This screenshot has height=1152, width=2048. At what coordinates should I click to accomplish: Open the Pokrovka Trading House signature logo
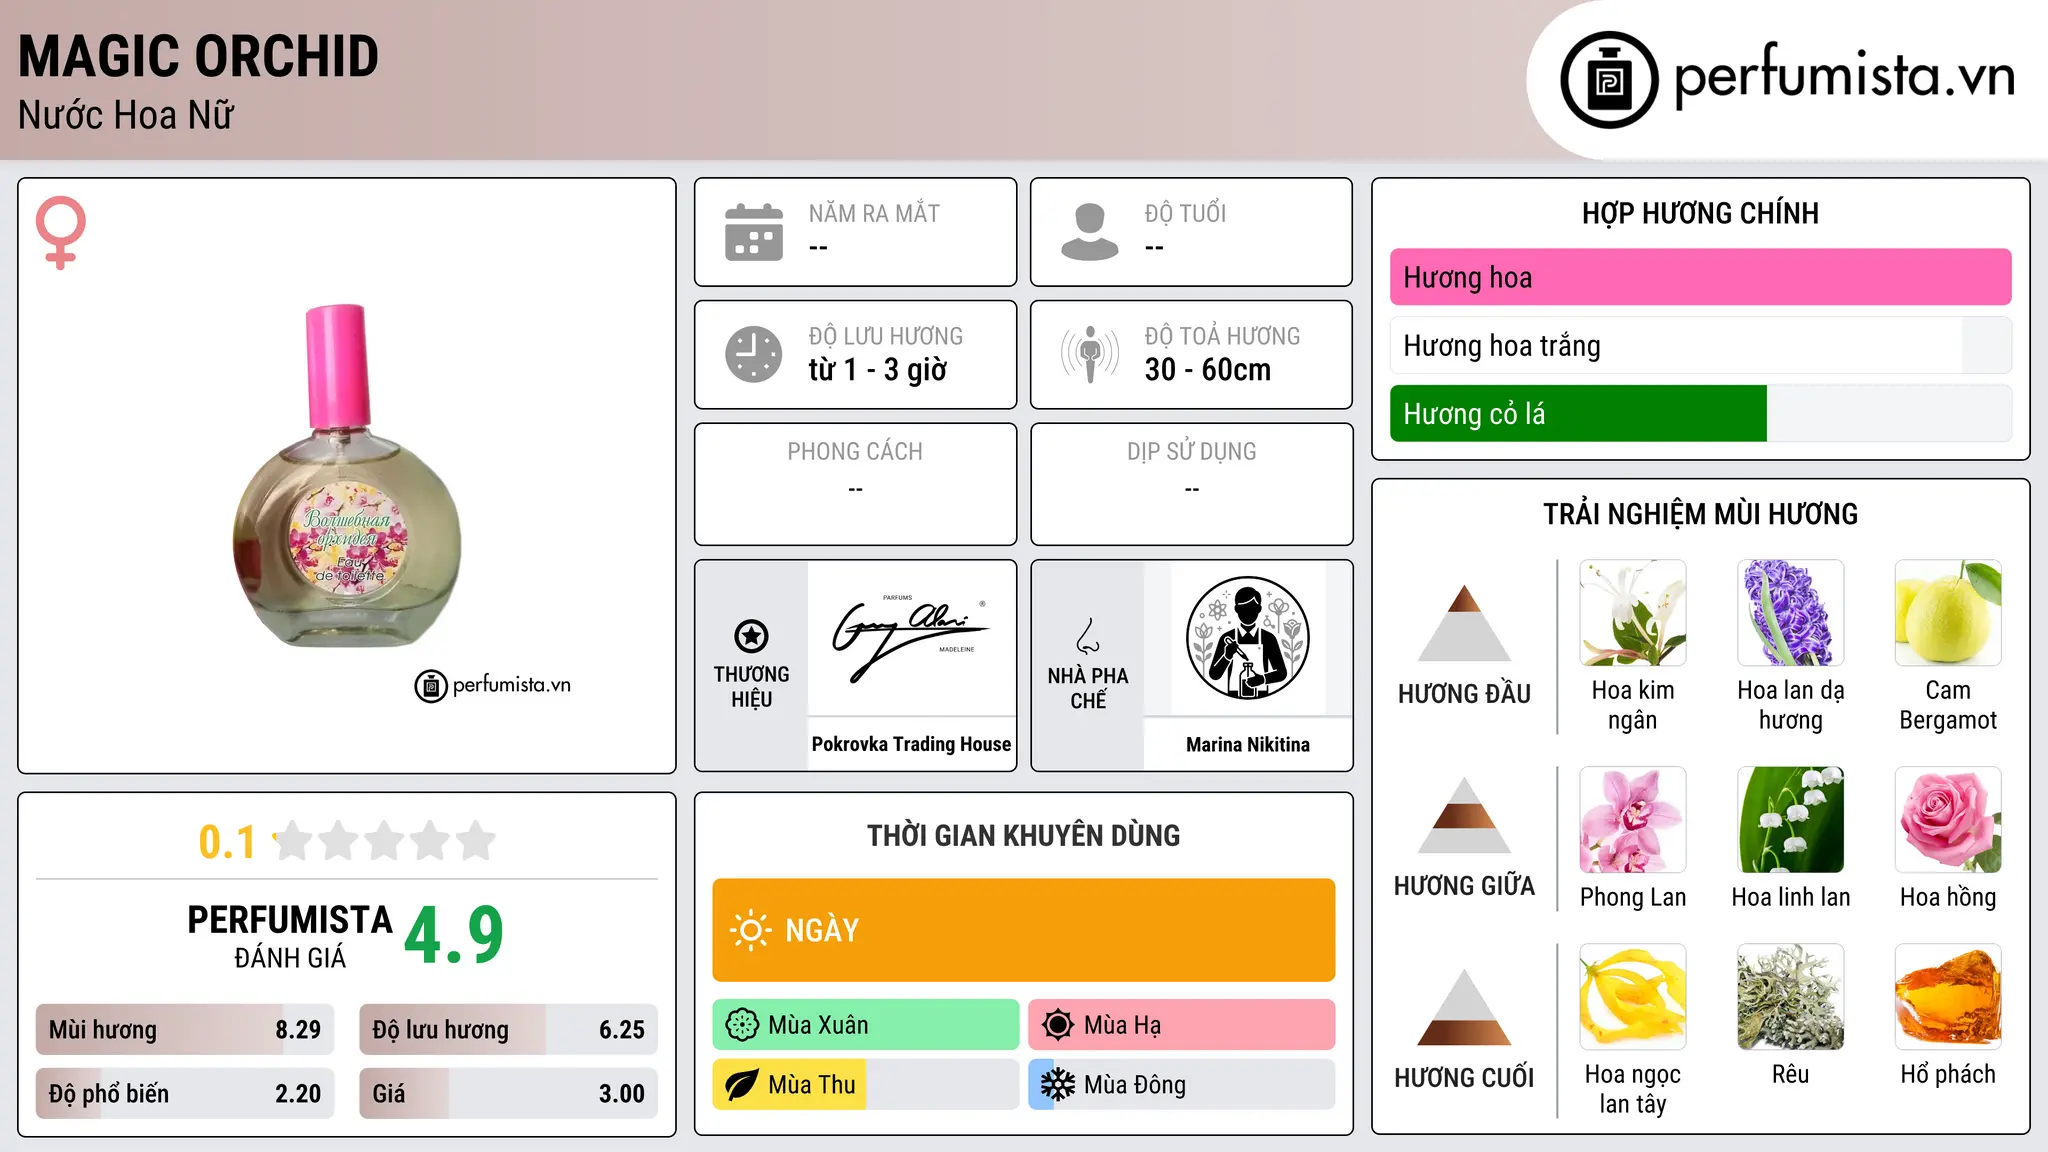911,638
